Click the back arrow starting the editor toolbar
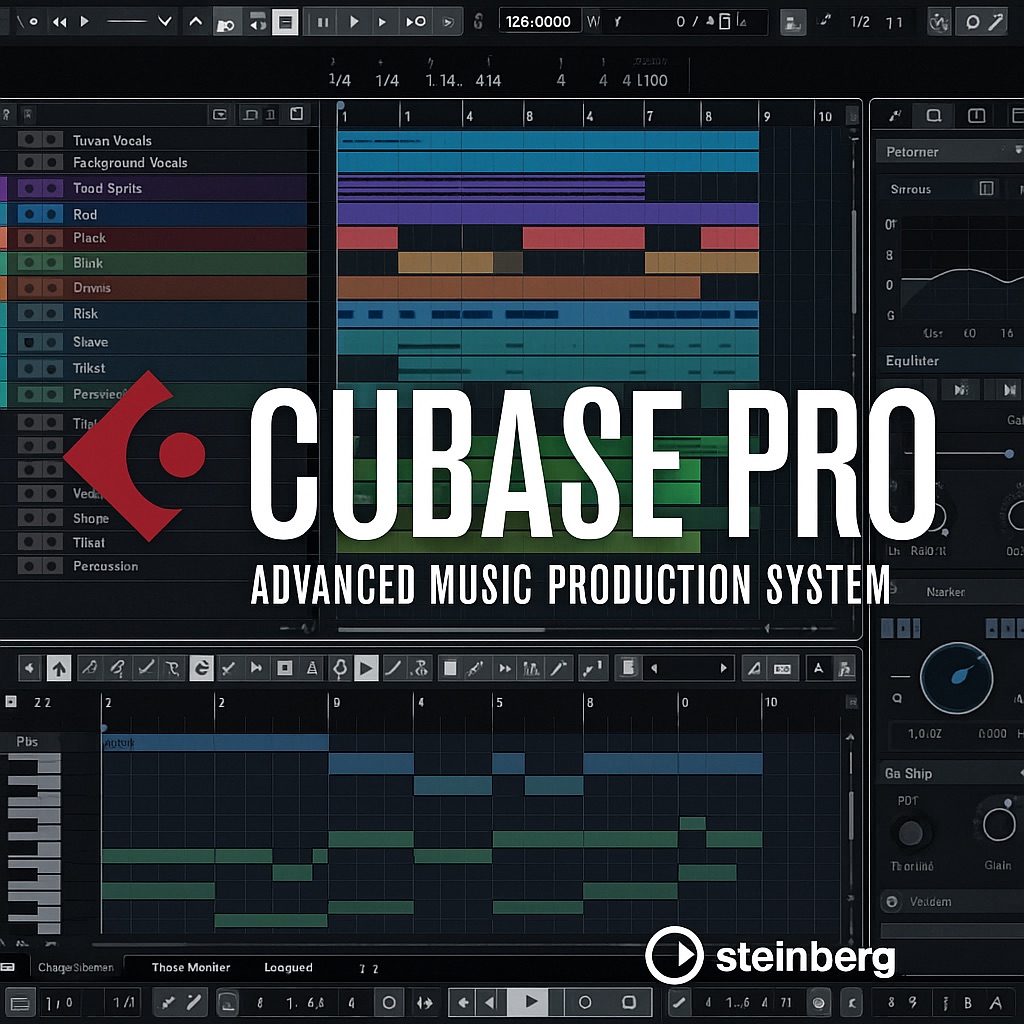1024x1024 pixels. pos(29,668)
